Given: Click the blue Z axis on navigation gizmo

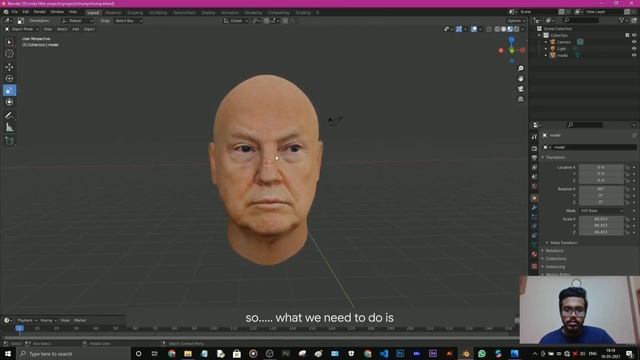Looking at the screenshot, I should 511,40.
